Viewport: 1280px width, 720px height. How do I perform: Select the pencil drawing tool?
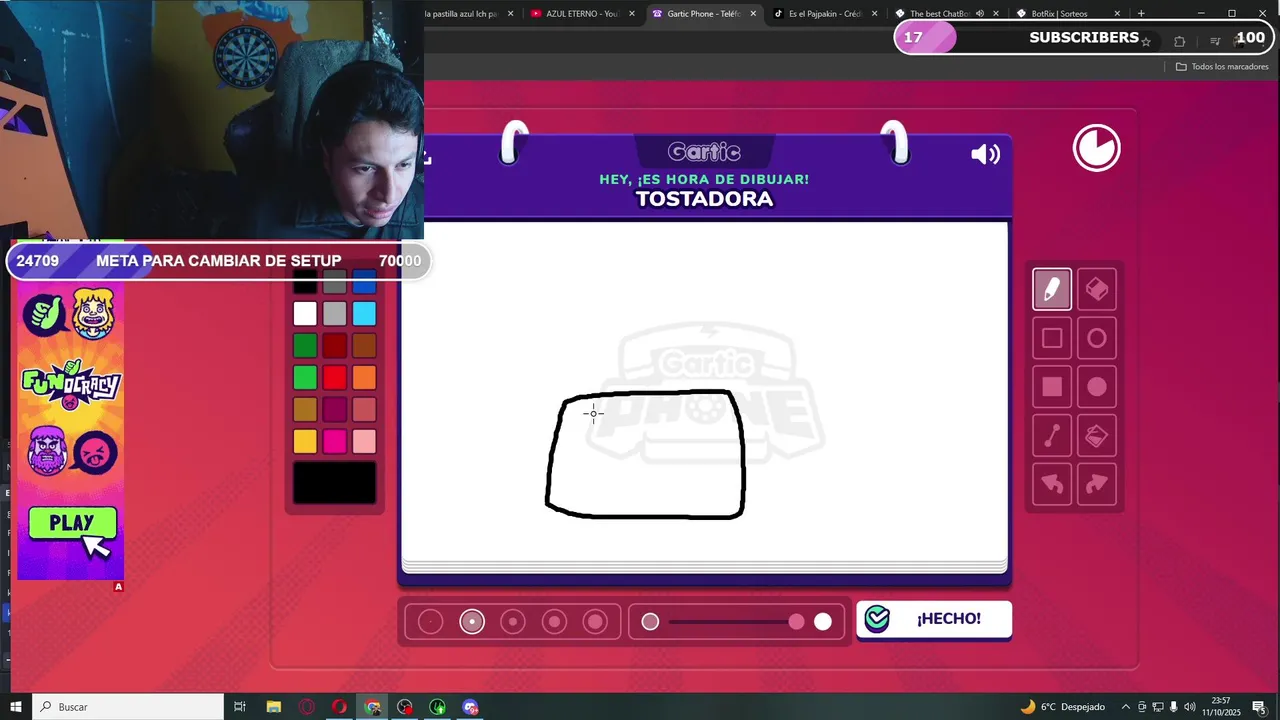1052,290
